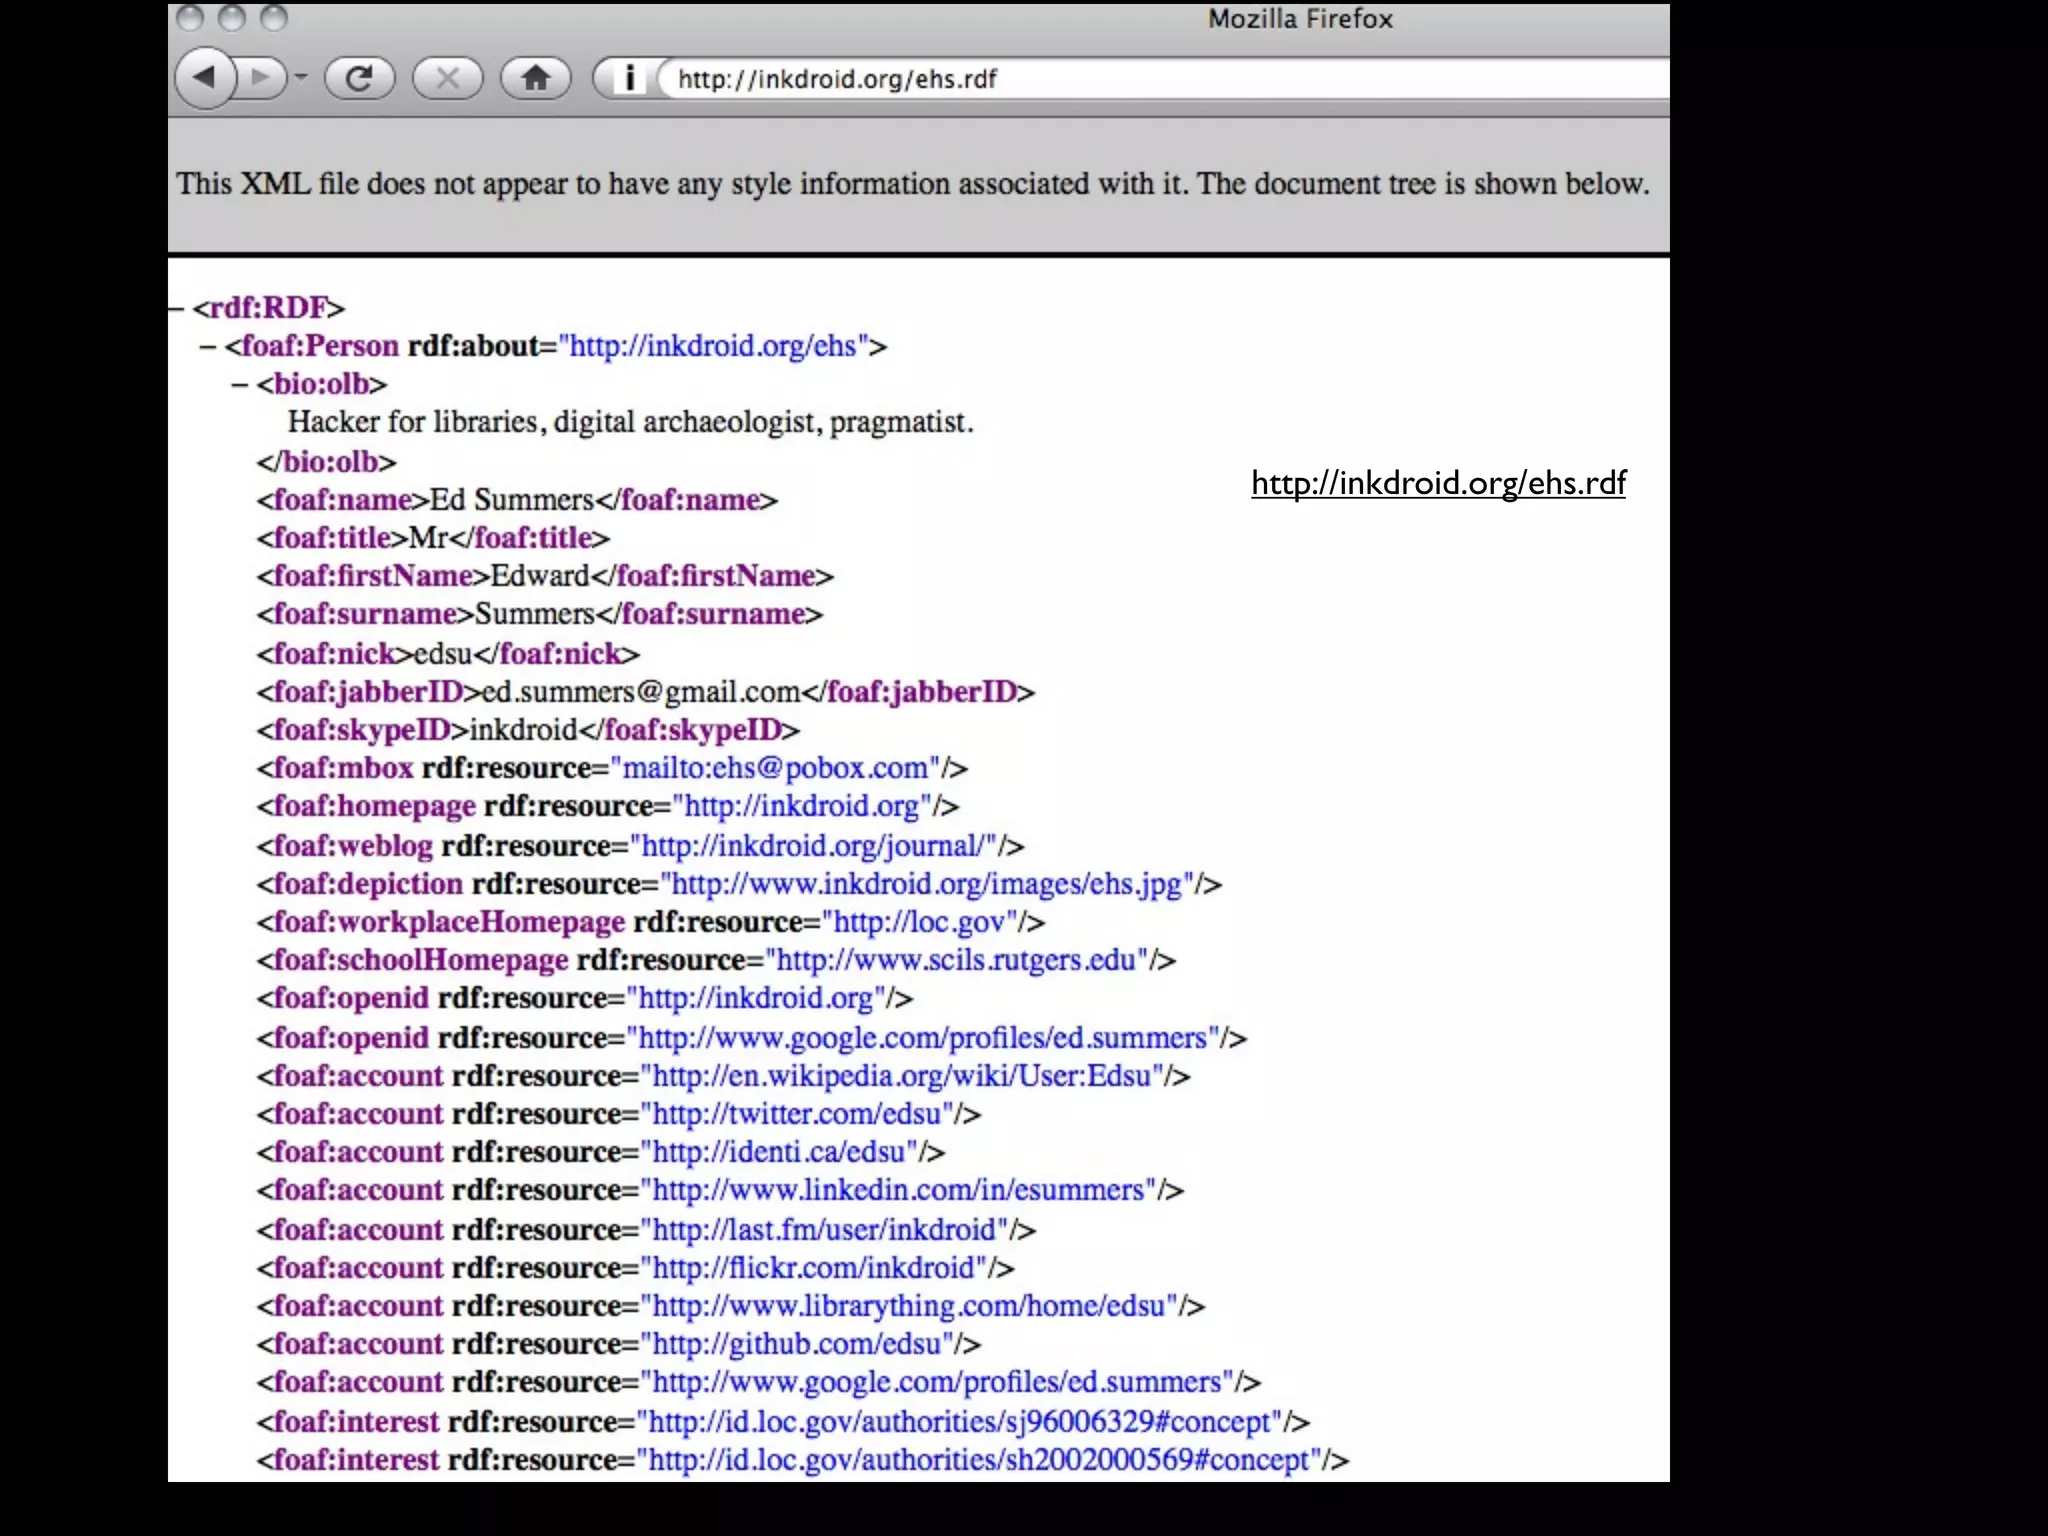Click the foaf:homepage http://inkdroid.org value
The height and width of the screenshot is (1536, 2048).
pos(802,806)
